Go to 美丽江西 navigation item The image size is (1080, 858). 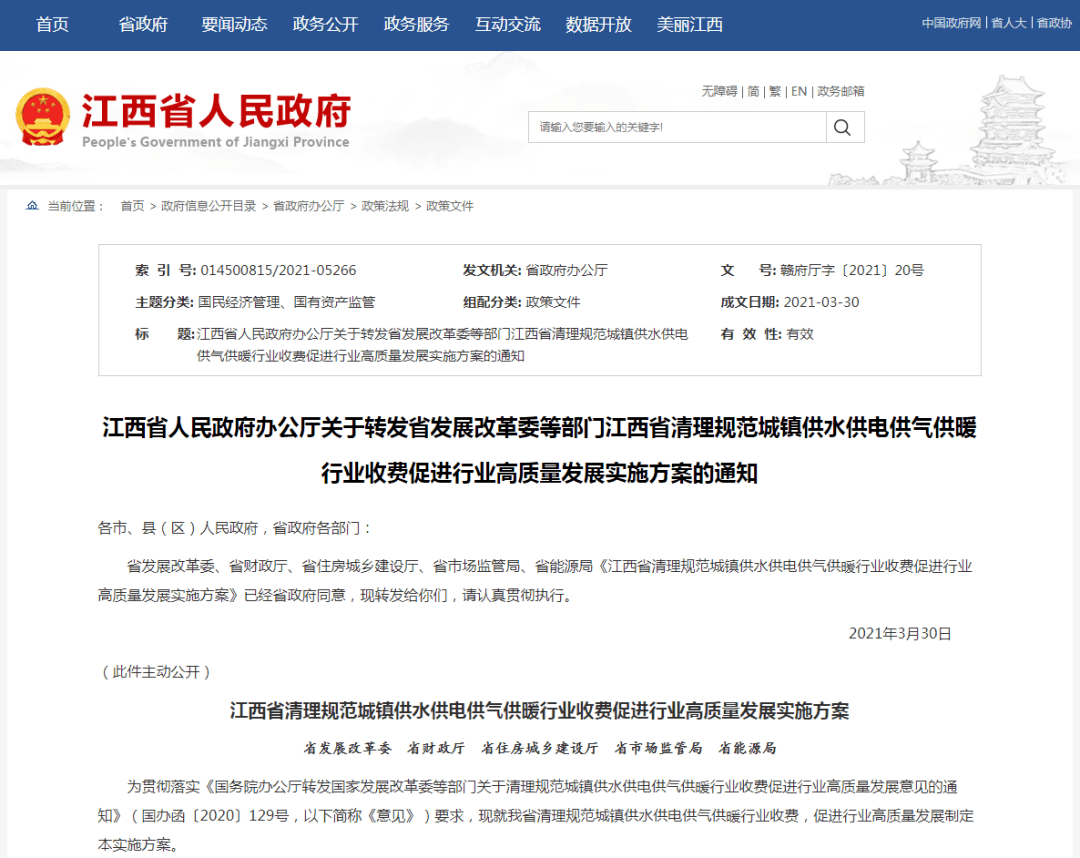pyautogui.click(x=689, y=25)
